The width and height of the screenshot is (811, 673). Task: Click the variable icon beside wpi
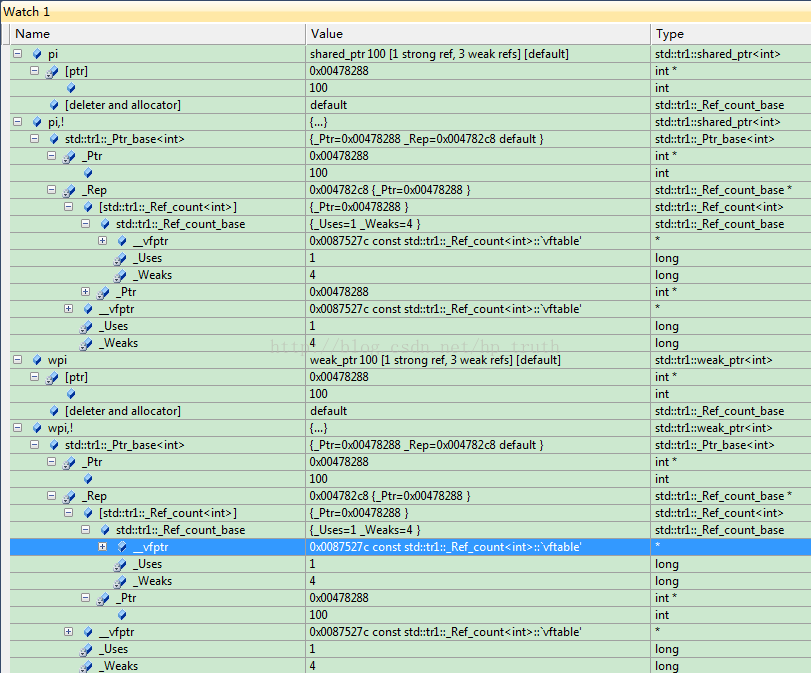click(37, 360)
